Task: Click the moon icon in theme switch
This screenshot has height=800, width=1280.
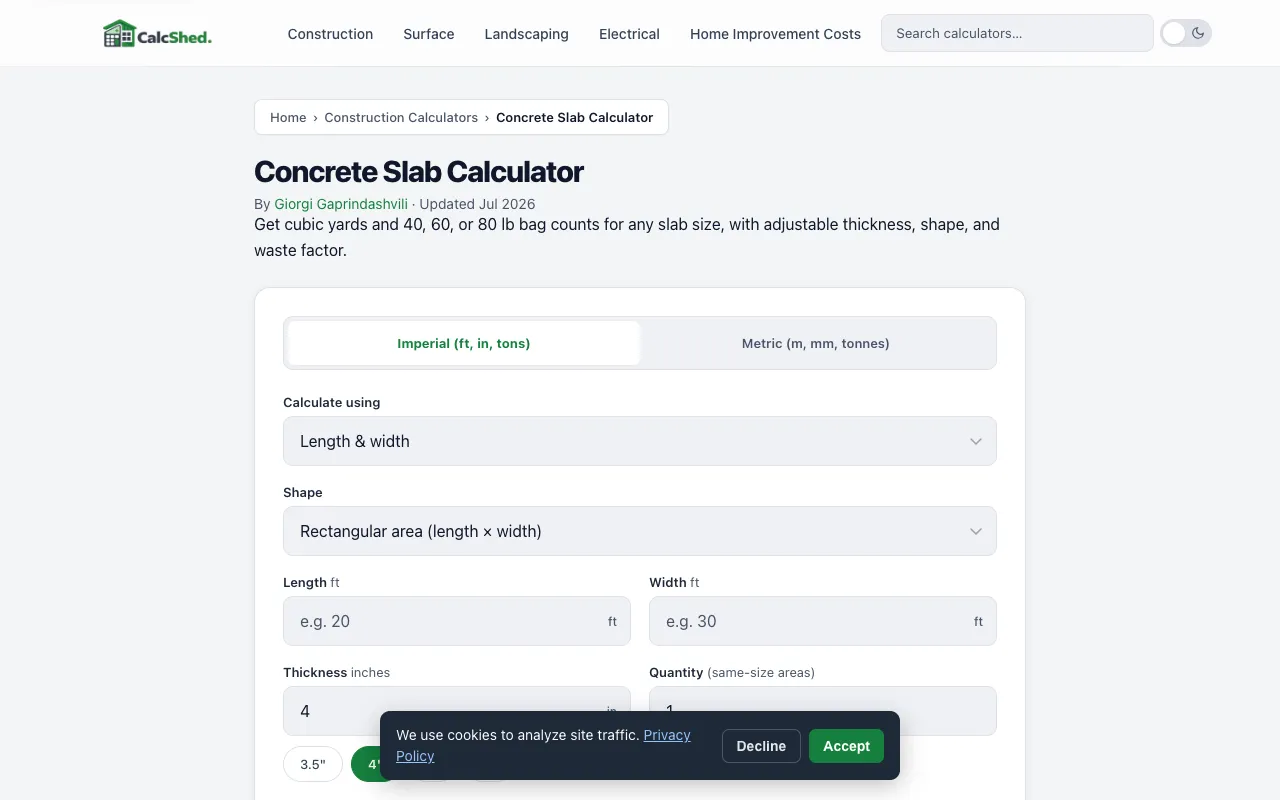Action: tap(1198, 33)
